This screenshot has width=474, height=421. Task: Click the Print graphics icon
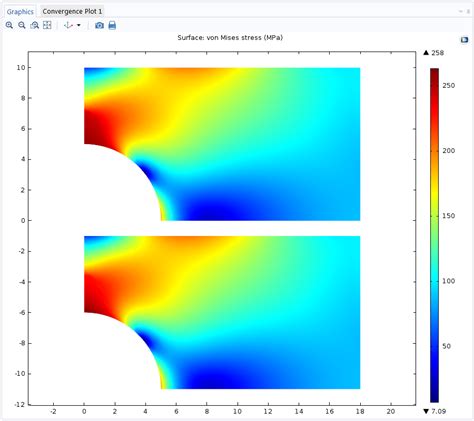pyautogui.click(x=112, y=25)
